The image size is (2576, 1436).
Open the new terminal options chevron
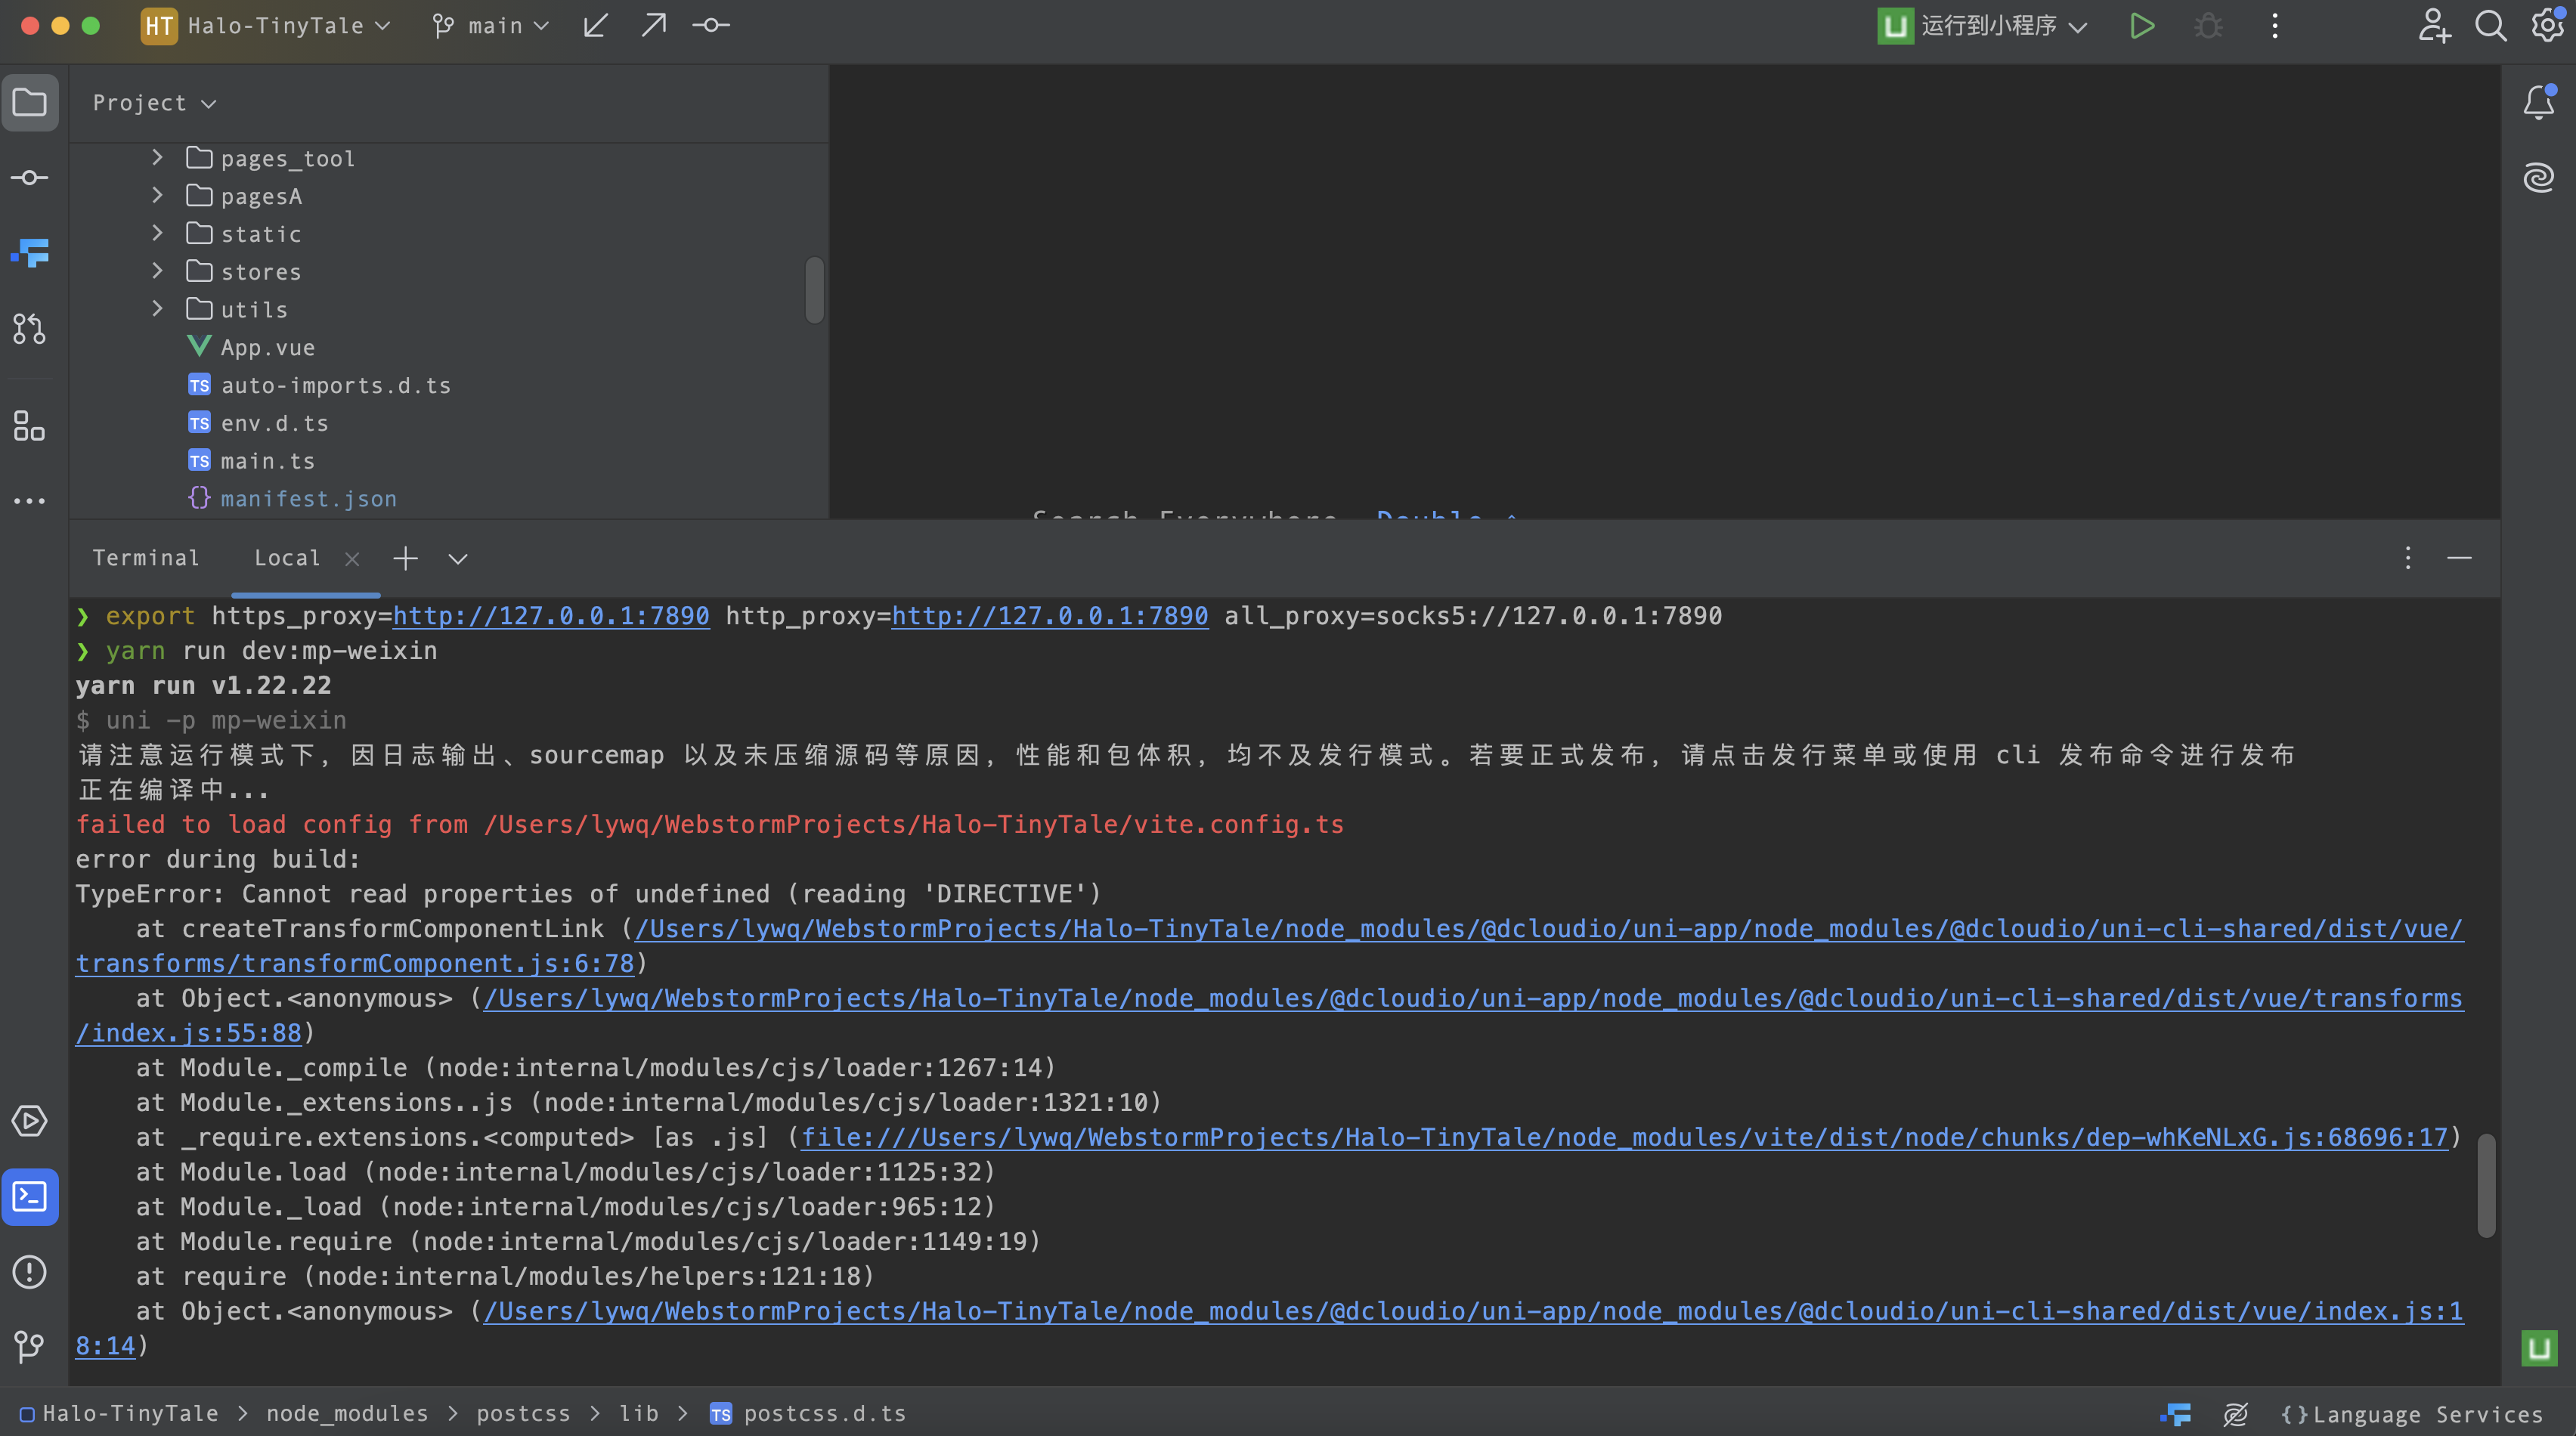pos(458,558)
